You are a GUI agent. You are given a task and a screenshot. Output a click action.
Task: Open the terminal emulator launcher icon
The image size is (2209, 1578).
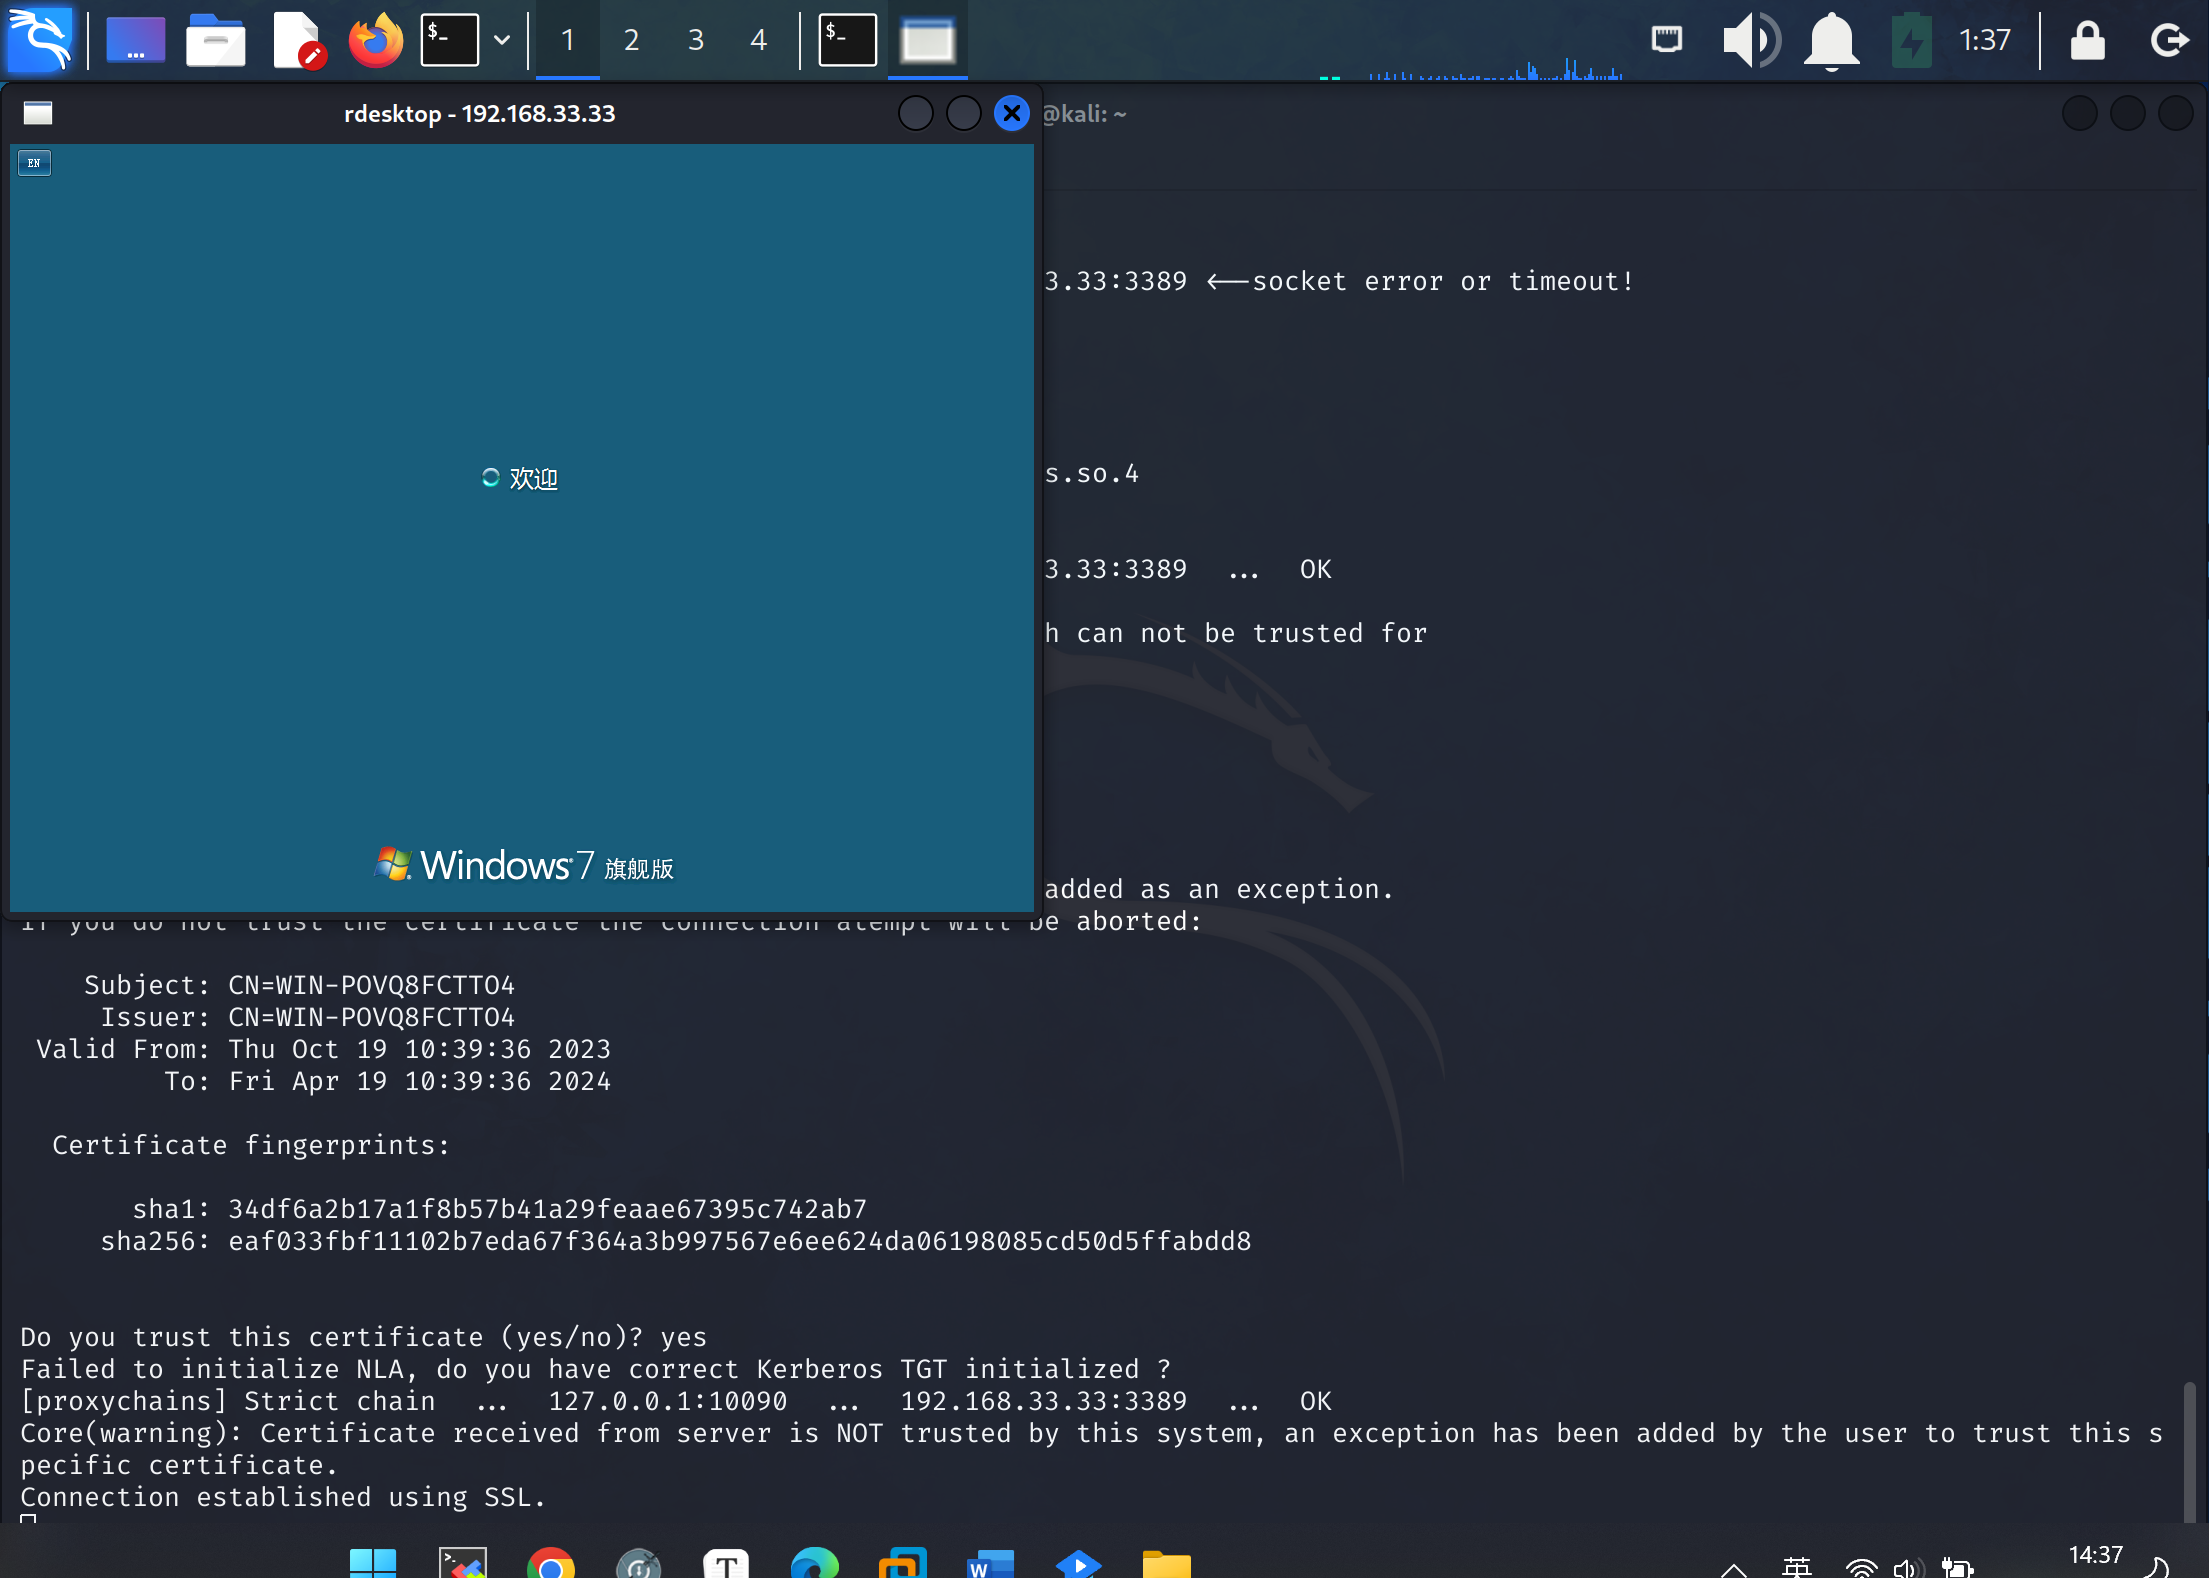(x=449, y=40)
